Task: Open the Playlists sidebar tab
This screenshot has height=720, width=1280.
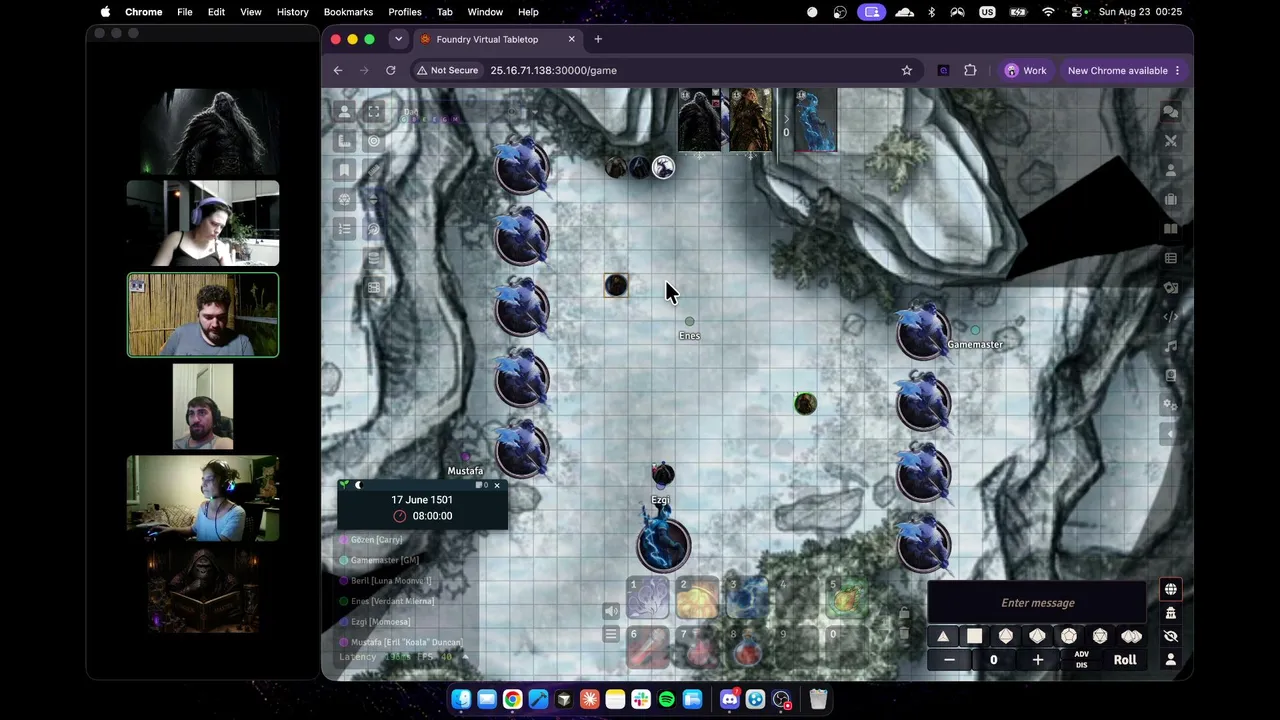Action: click(1171, 346)
